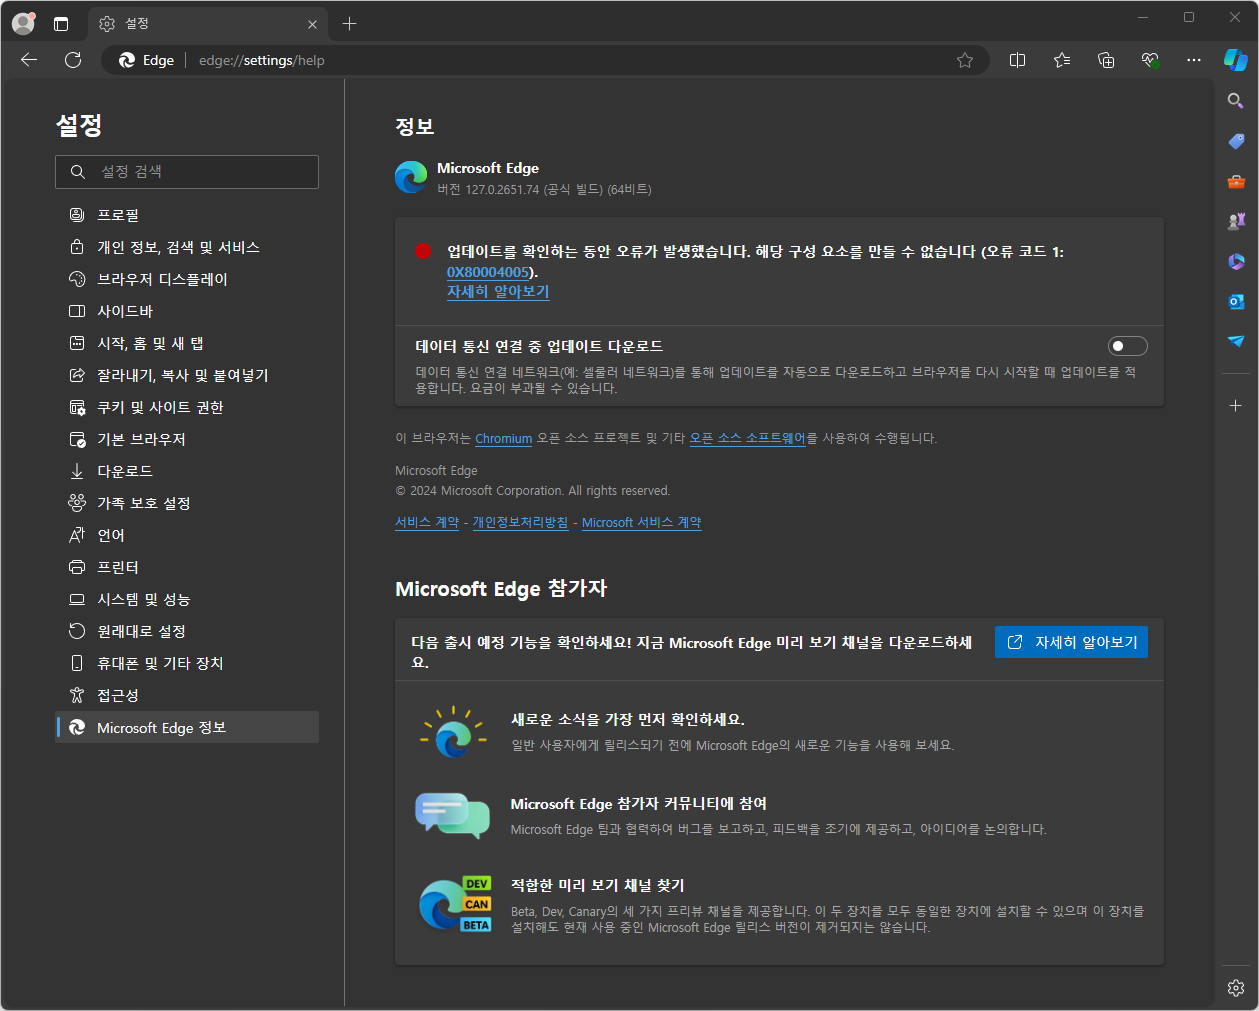Viewport: 1259px width, 1011px height.
Task: Add a sidebar app with plus icon
Action: (1236, 405)
